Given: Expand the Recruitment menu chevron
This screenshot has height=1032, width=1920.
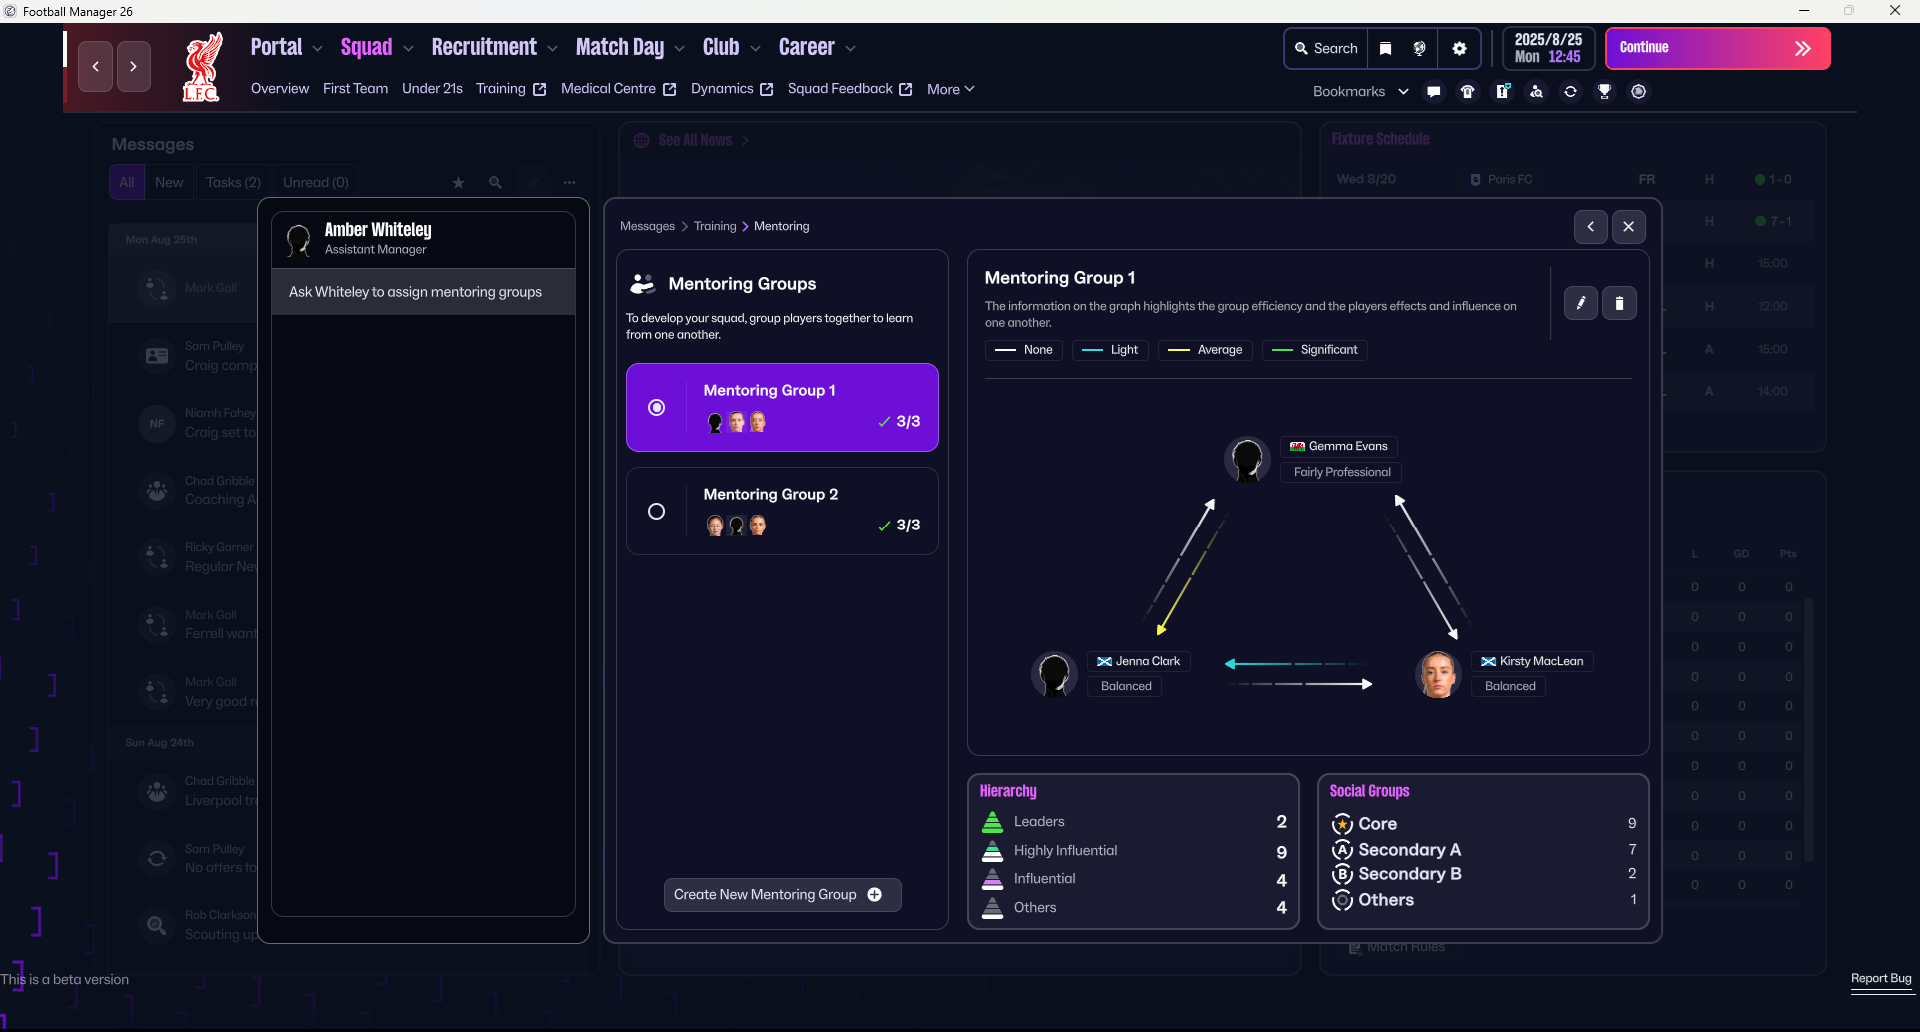Looking at the screenshot, I should tap(552, 49).
